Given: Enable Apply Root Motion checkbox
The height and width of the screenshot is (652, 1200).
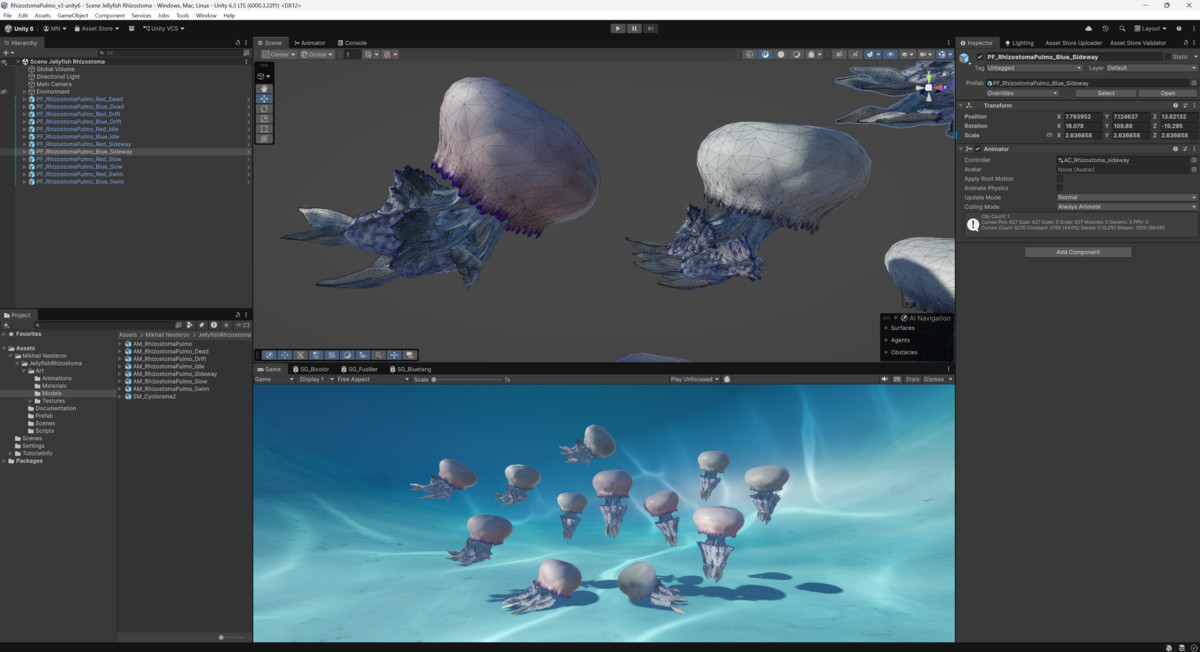Looking at the screenshot, I should pos(1060,179).
